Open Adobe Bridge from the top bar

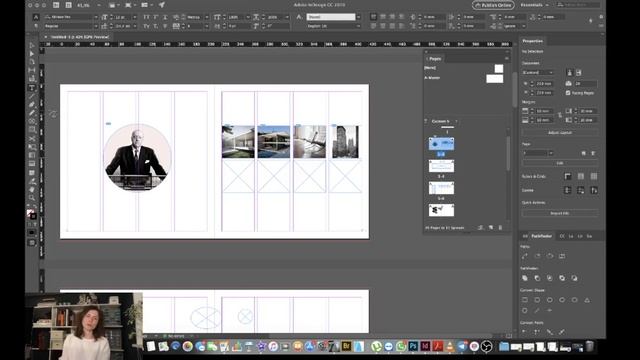pos(56,5)
